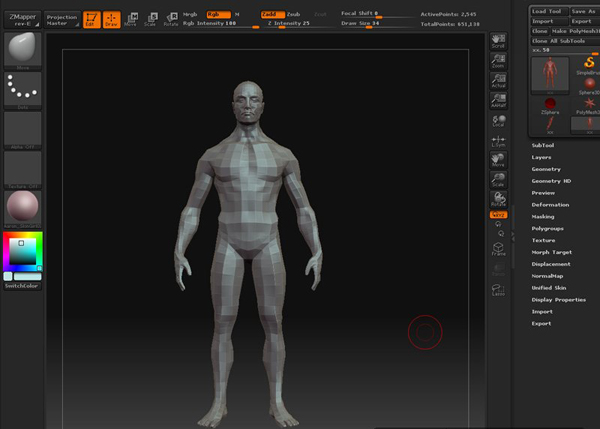Open the current brush thumbnail labeled Move
600x429 pixels.
coord(23,51)
